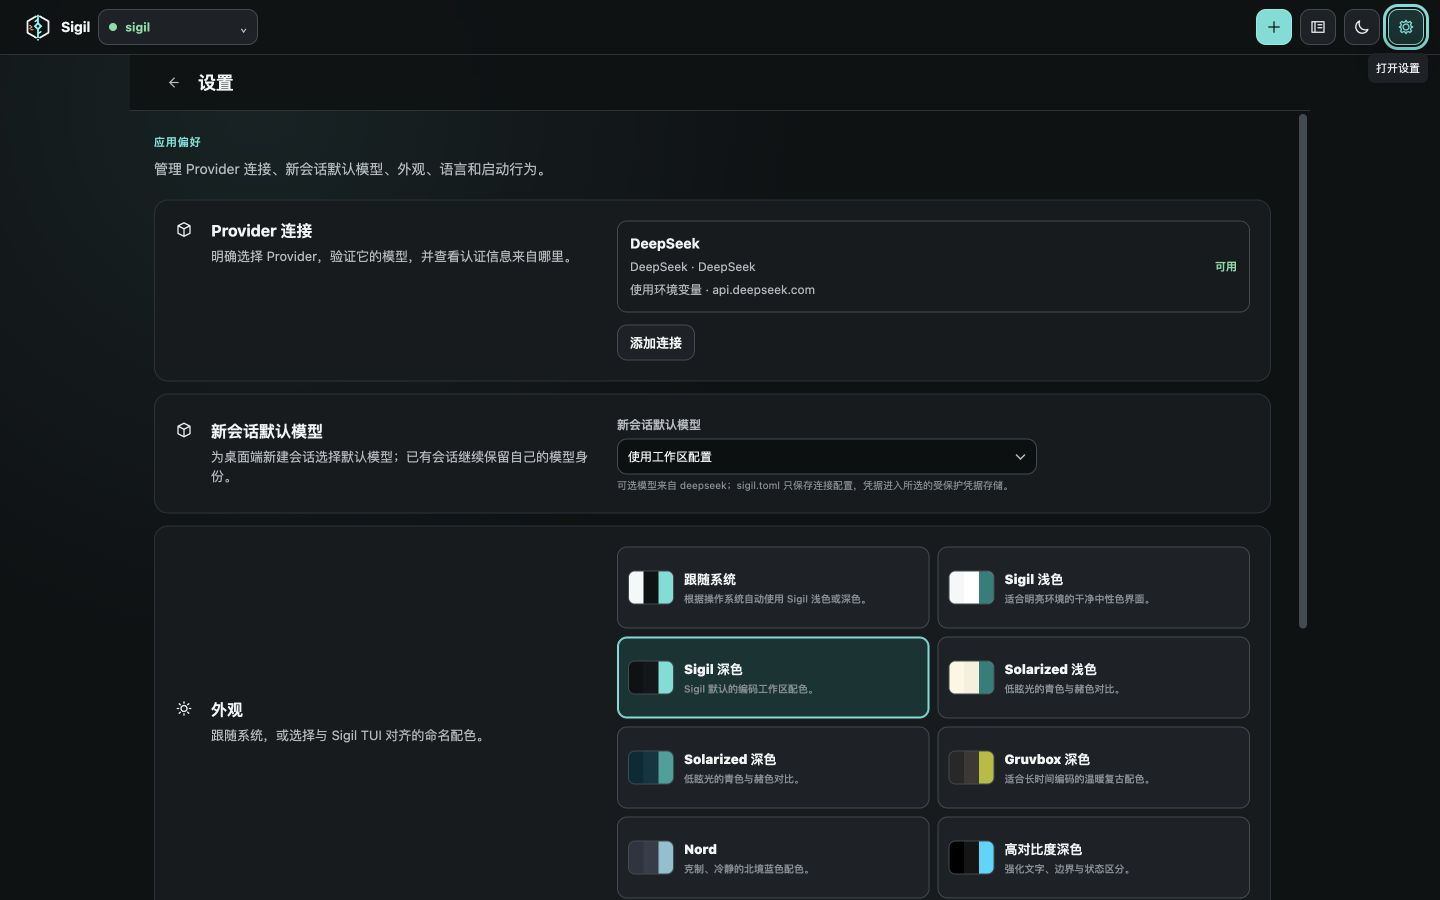Click the 可用 status label
1440x900 pixels.
click(x=1225, y=267)
